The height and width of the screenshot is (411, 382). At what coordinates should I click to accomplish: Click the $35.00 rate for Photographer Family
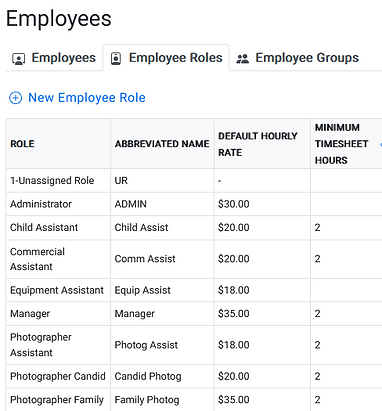(234, 400)
